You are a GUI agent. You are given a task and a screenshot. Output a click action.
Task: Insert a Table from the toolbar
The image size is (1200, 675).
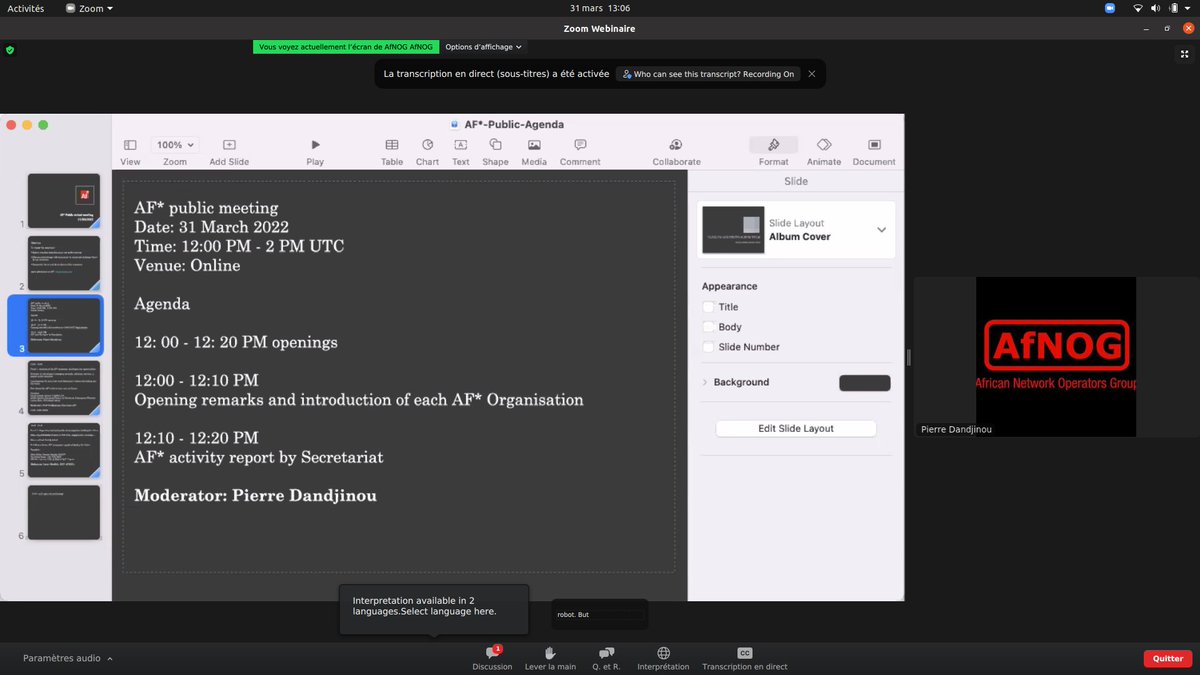coord(392,145)
